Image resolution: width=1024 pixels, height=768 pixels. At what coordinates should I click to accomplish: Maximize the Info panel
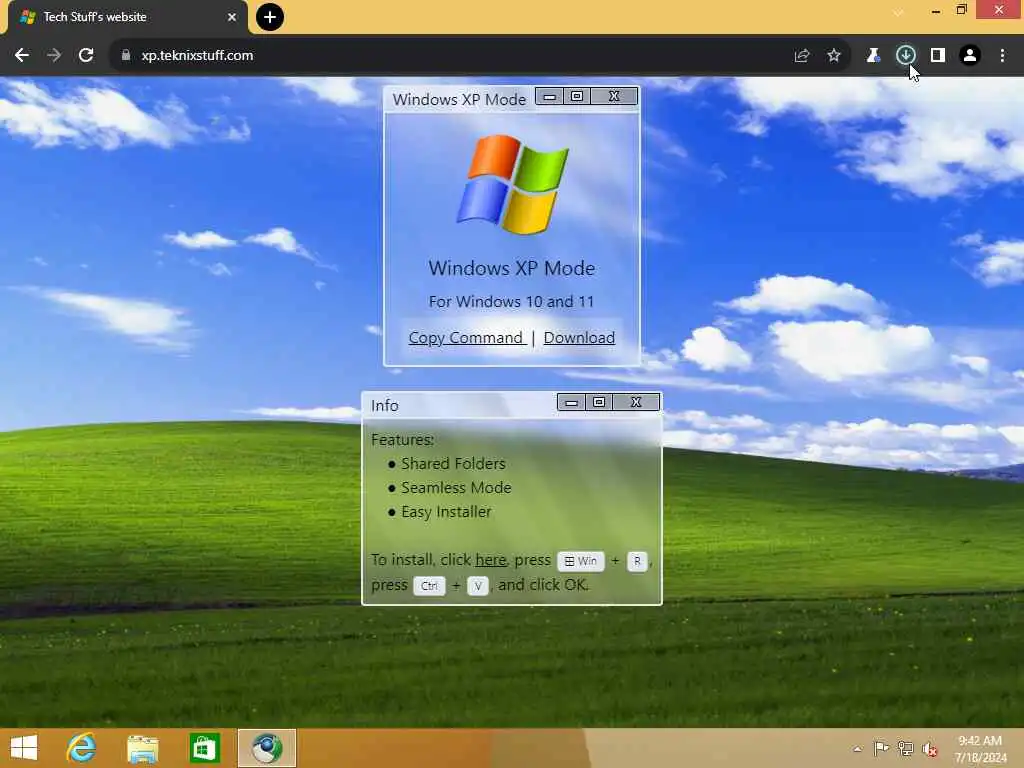[x=599, y=402]
